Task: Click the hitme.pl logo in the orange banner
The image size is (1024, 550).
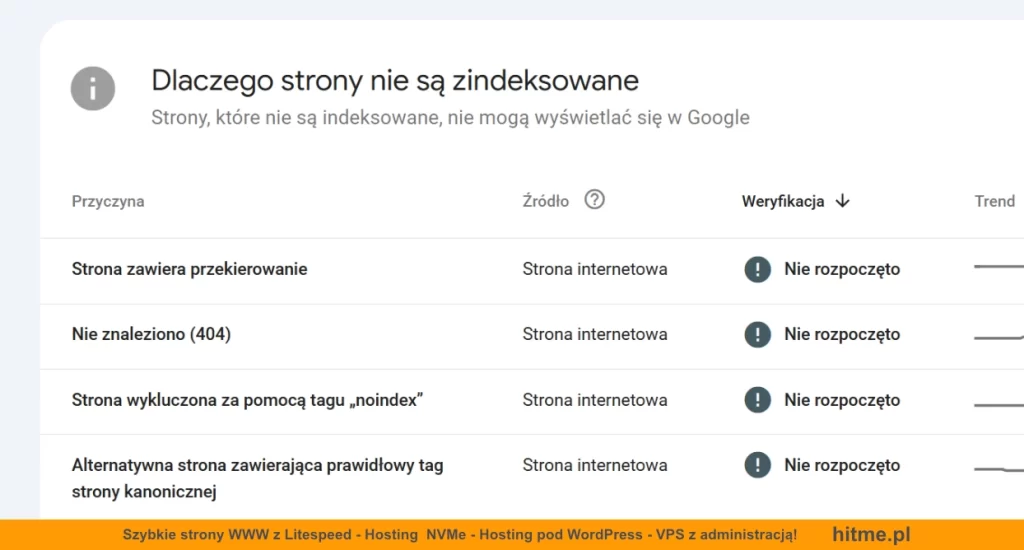Action: pos(871,534)
